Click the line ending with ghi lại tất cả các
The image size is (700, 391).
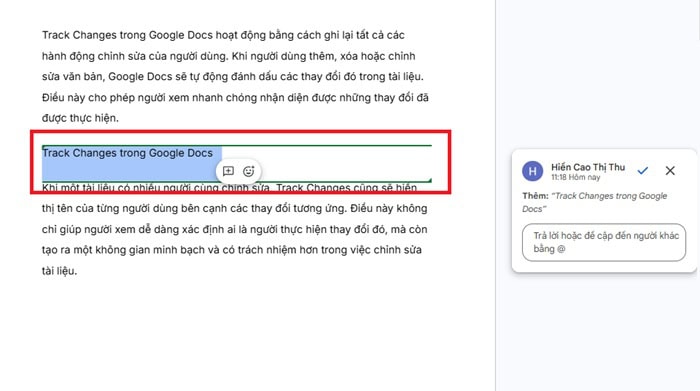(223, 35)
